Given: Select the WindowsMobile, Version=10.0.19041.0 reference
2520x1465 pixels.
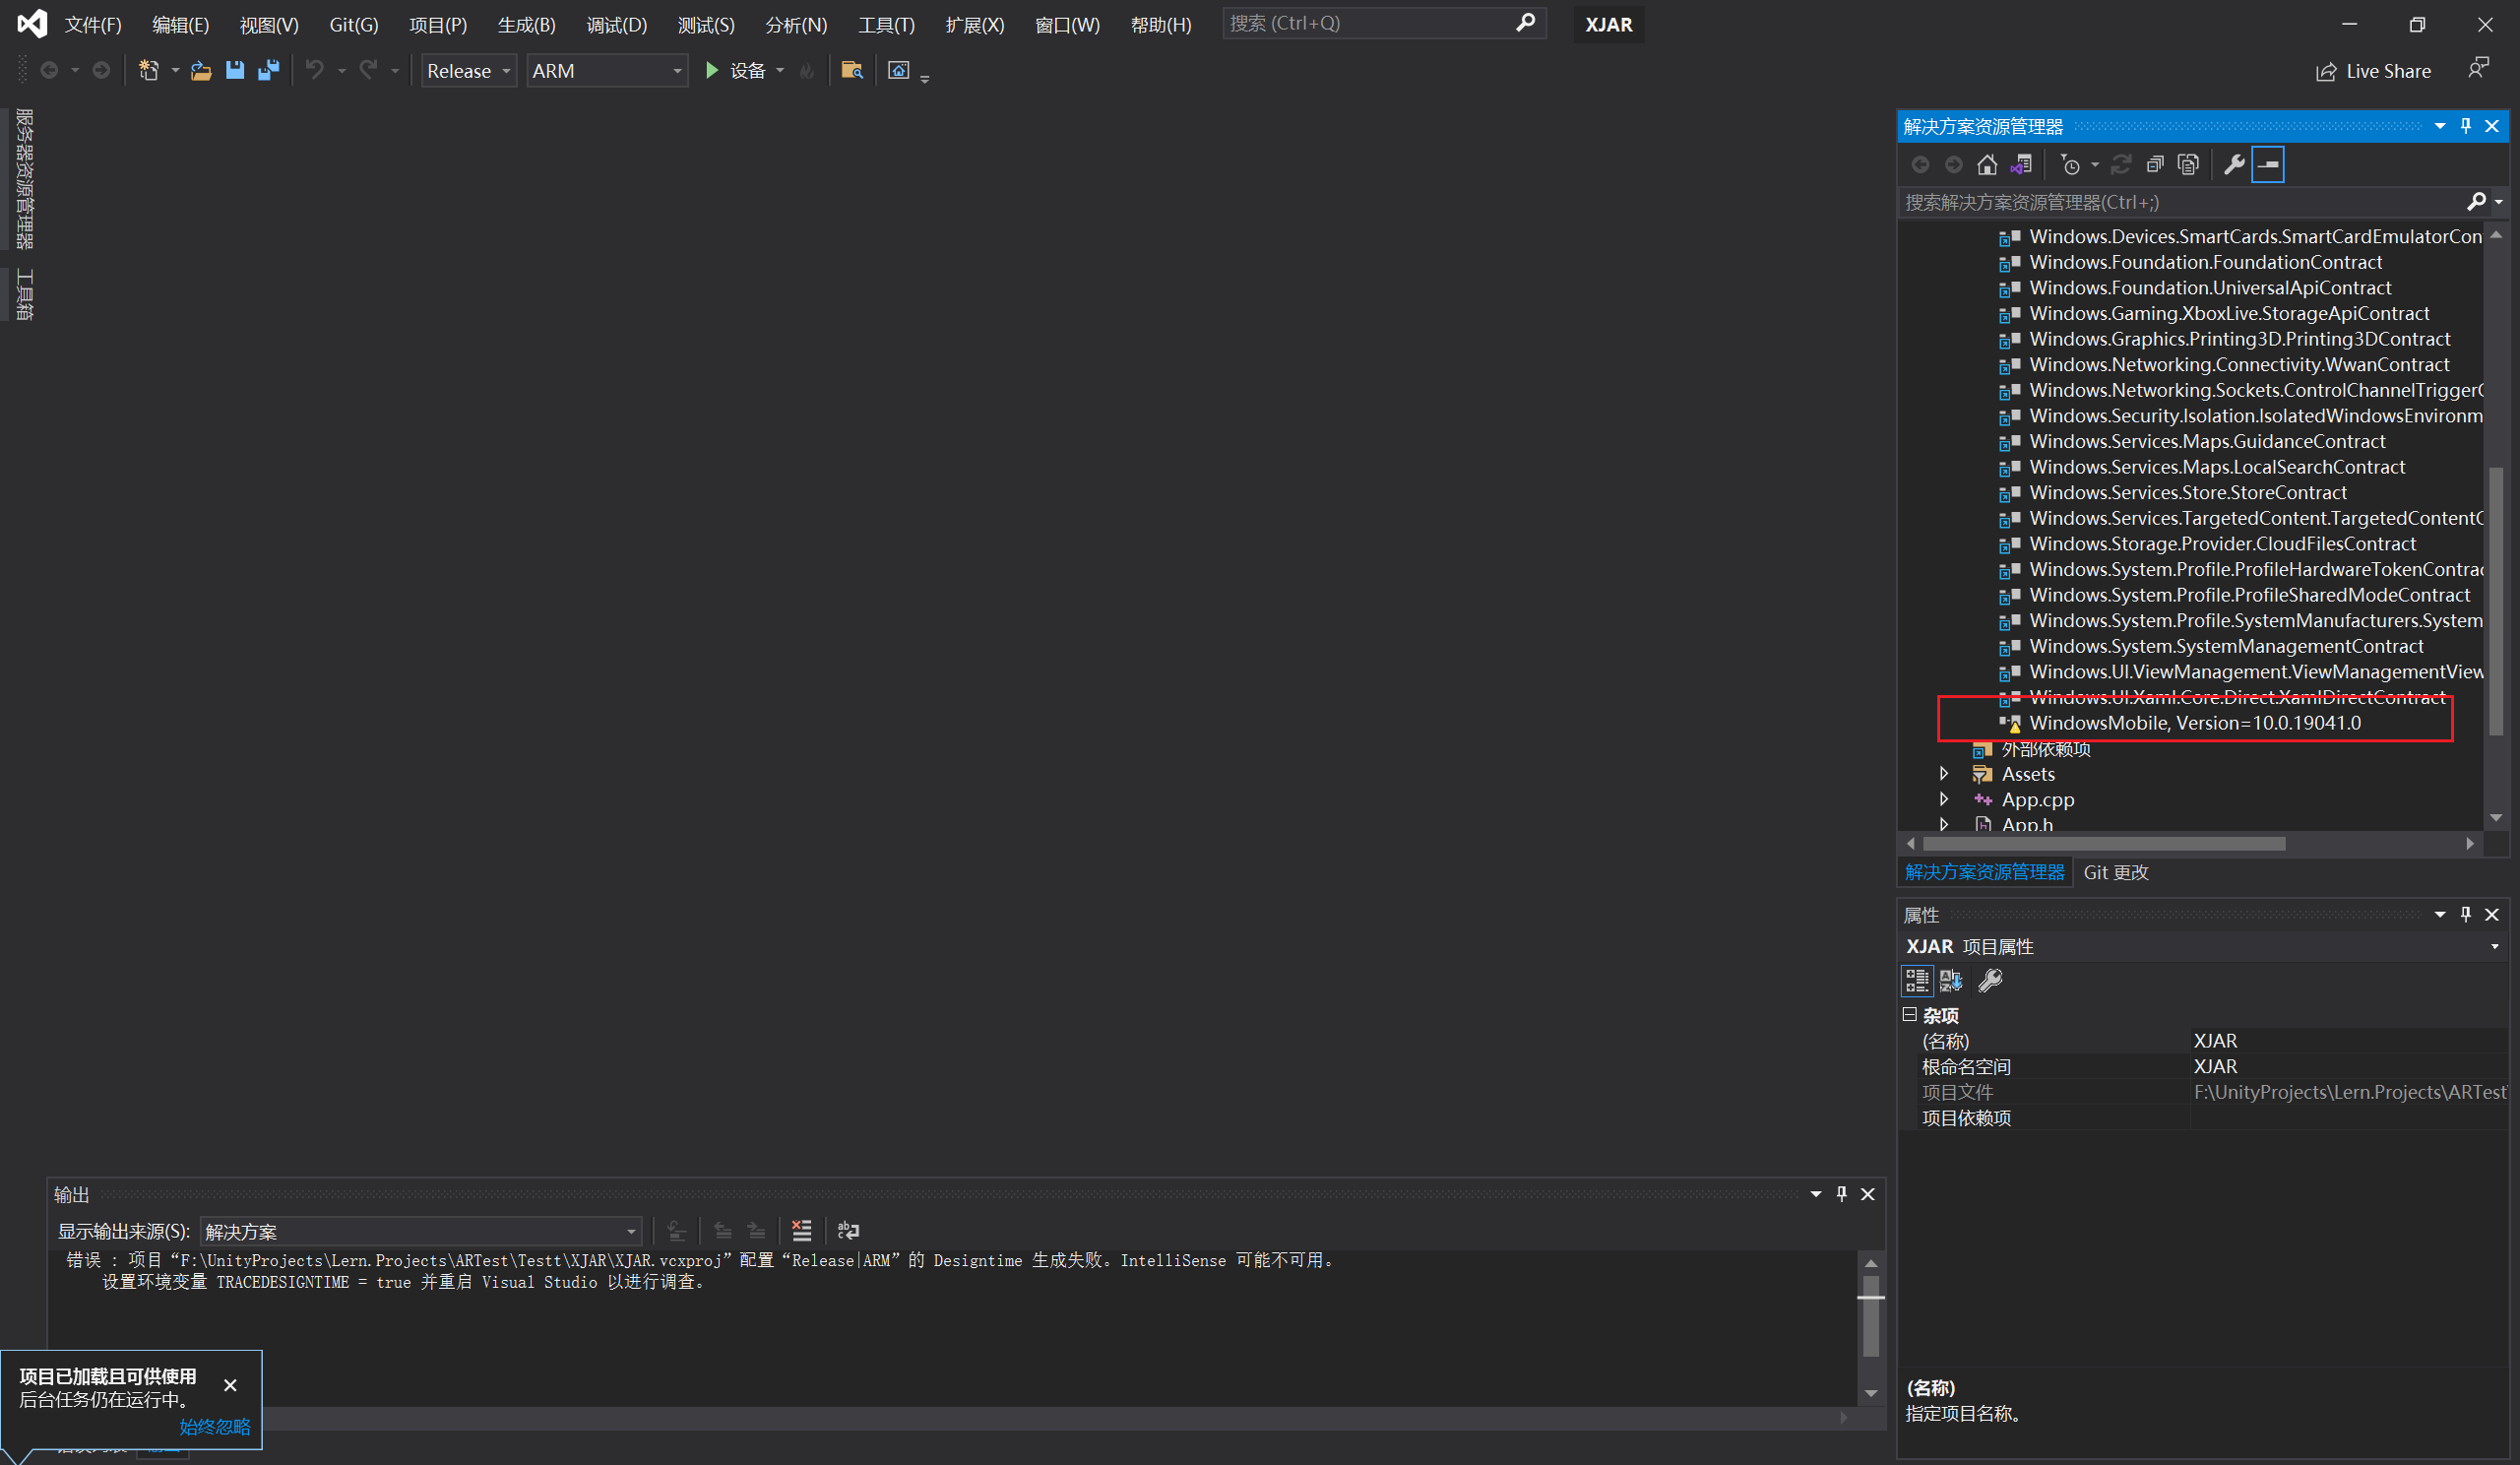Looking at the screenshot, I should click(x=2195, y=722).
